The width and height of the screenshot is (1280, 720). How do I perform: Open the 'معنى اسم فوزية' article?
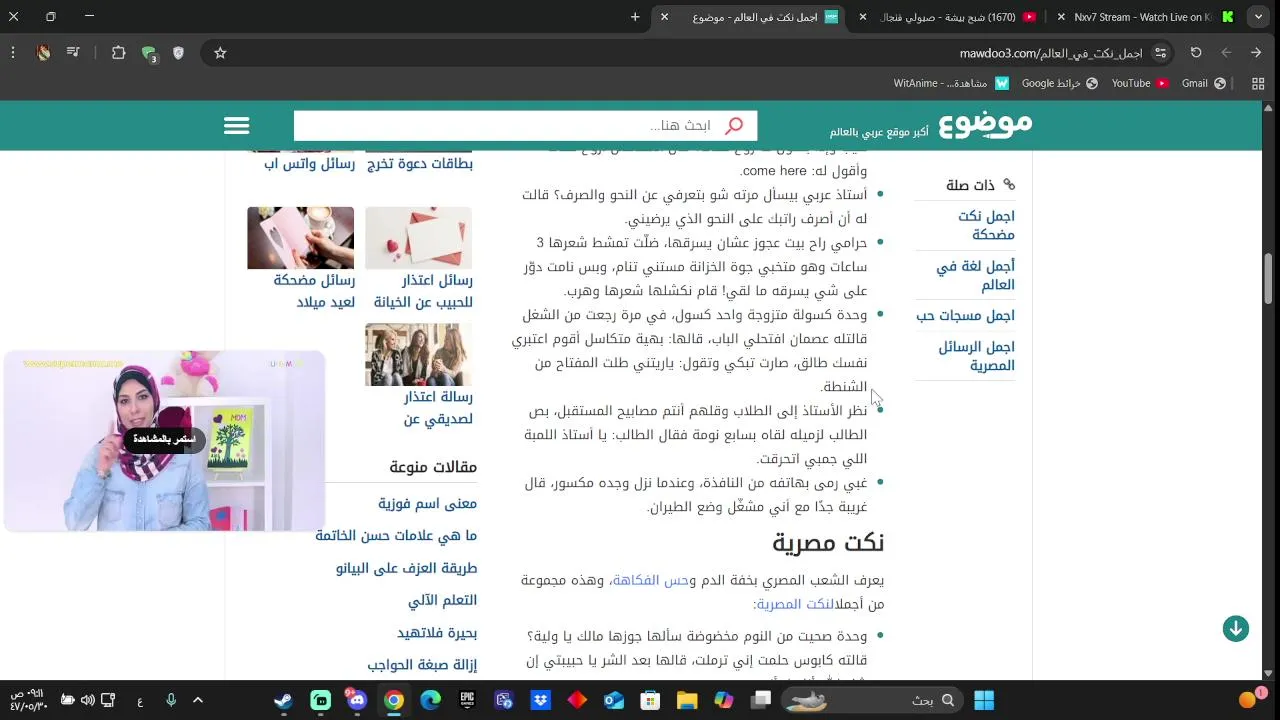pyautogui.click(x=427, y=504)
